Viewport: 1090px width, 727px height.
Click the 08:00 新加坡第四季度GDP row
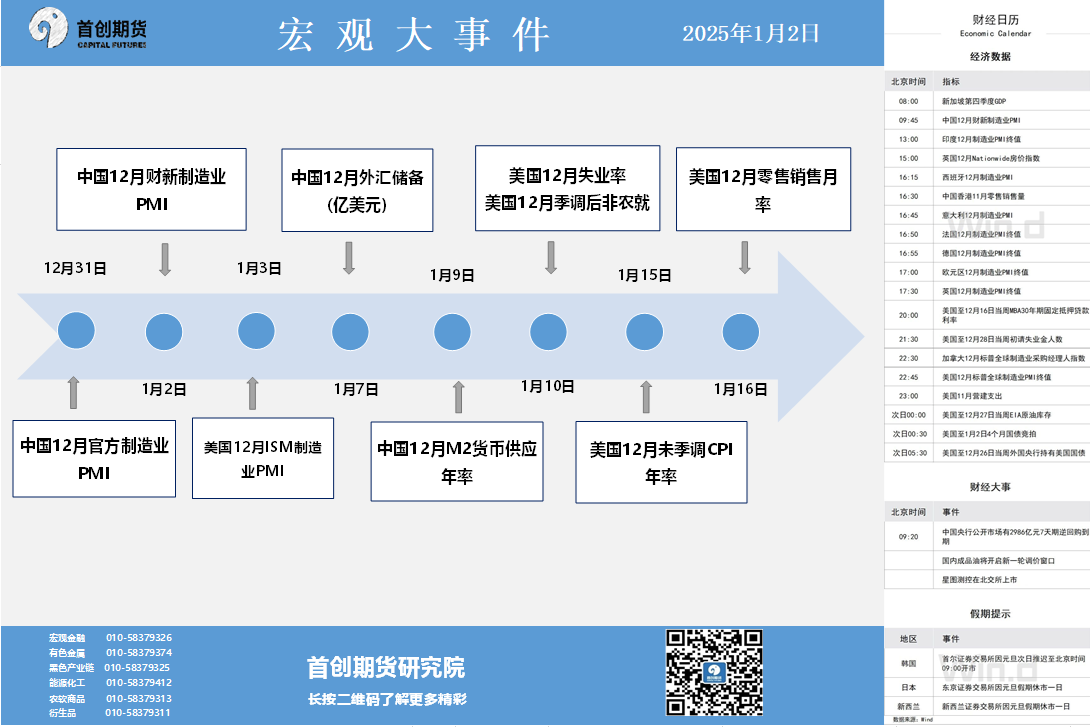[987, 101]
